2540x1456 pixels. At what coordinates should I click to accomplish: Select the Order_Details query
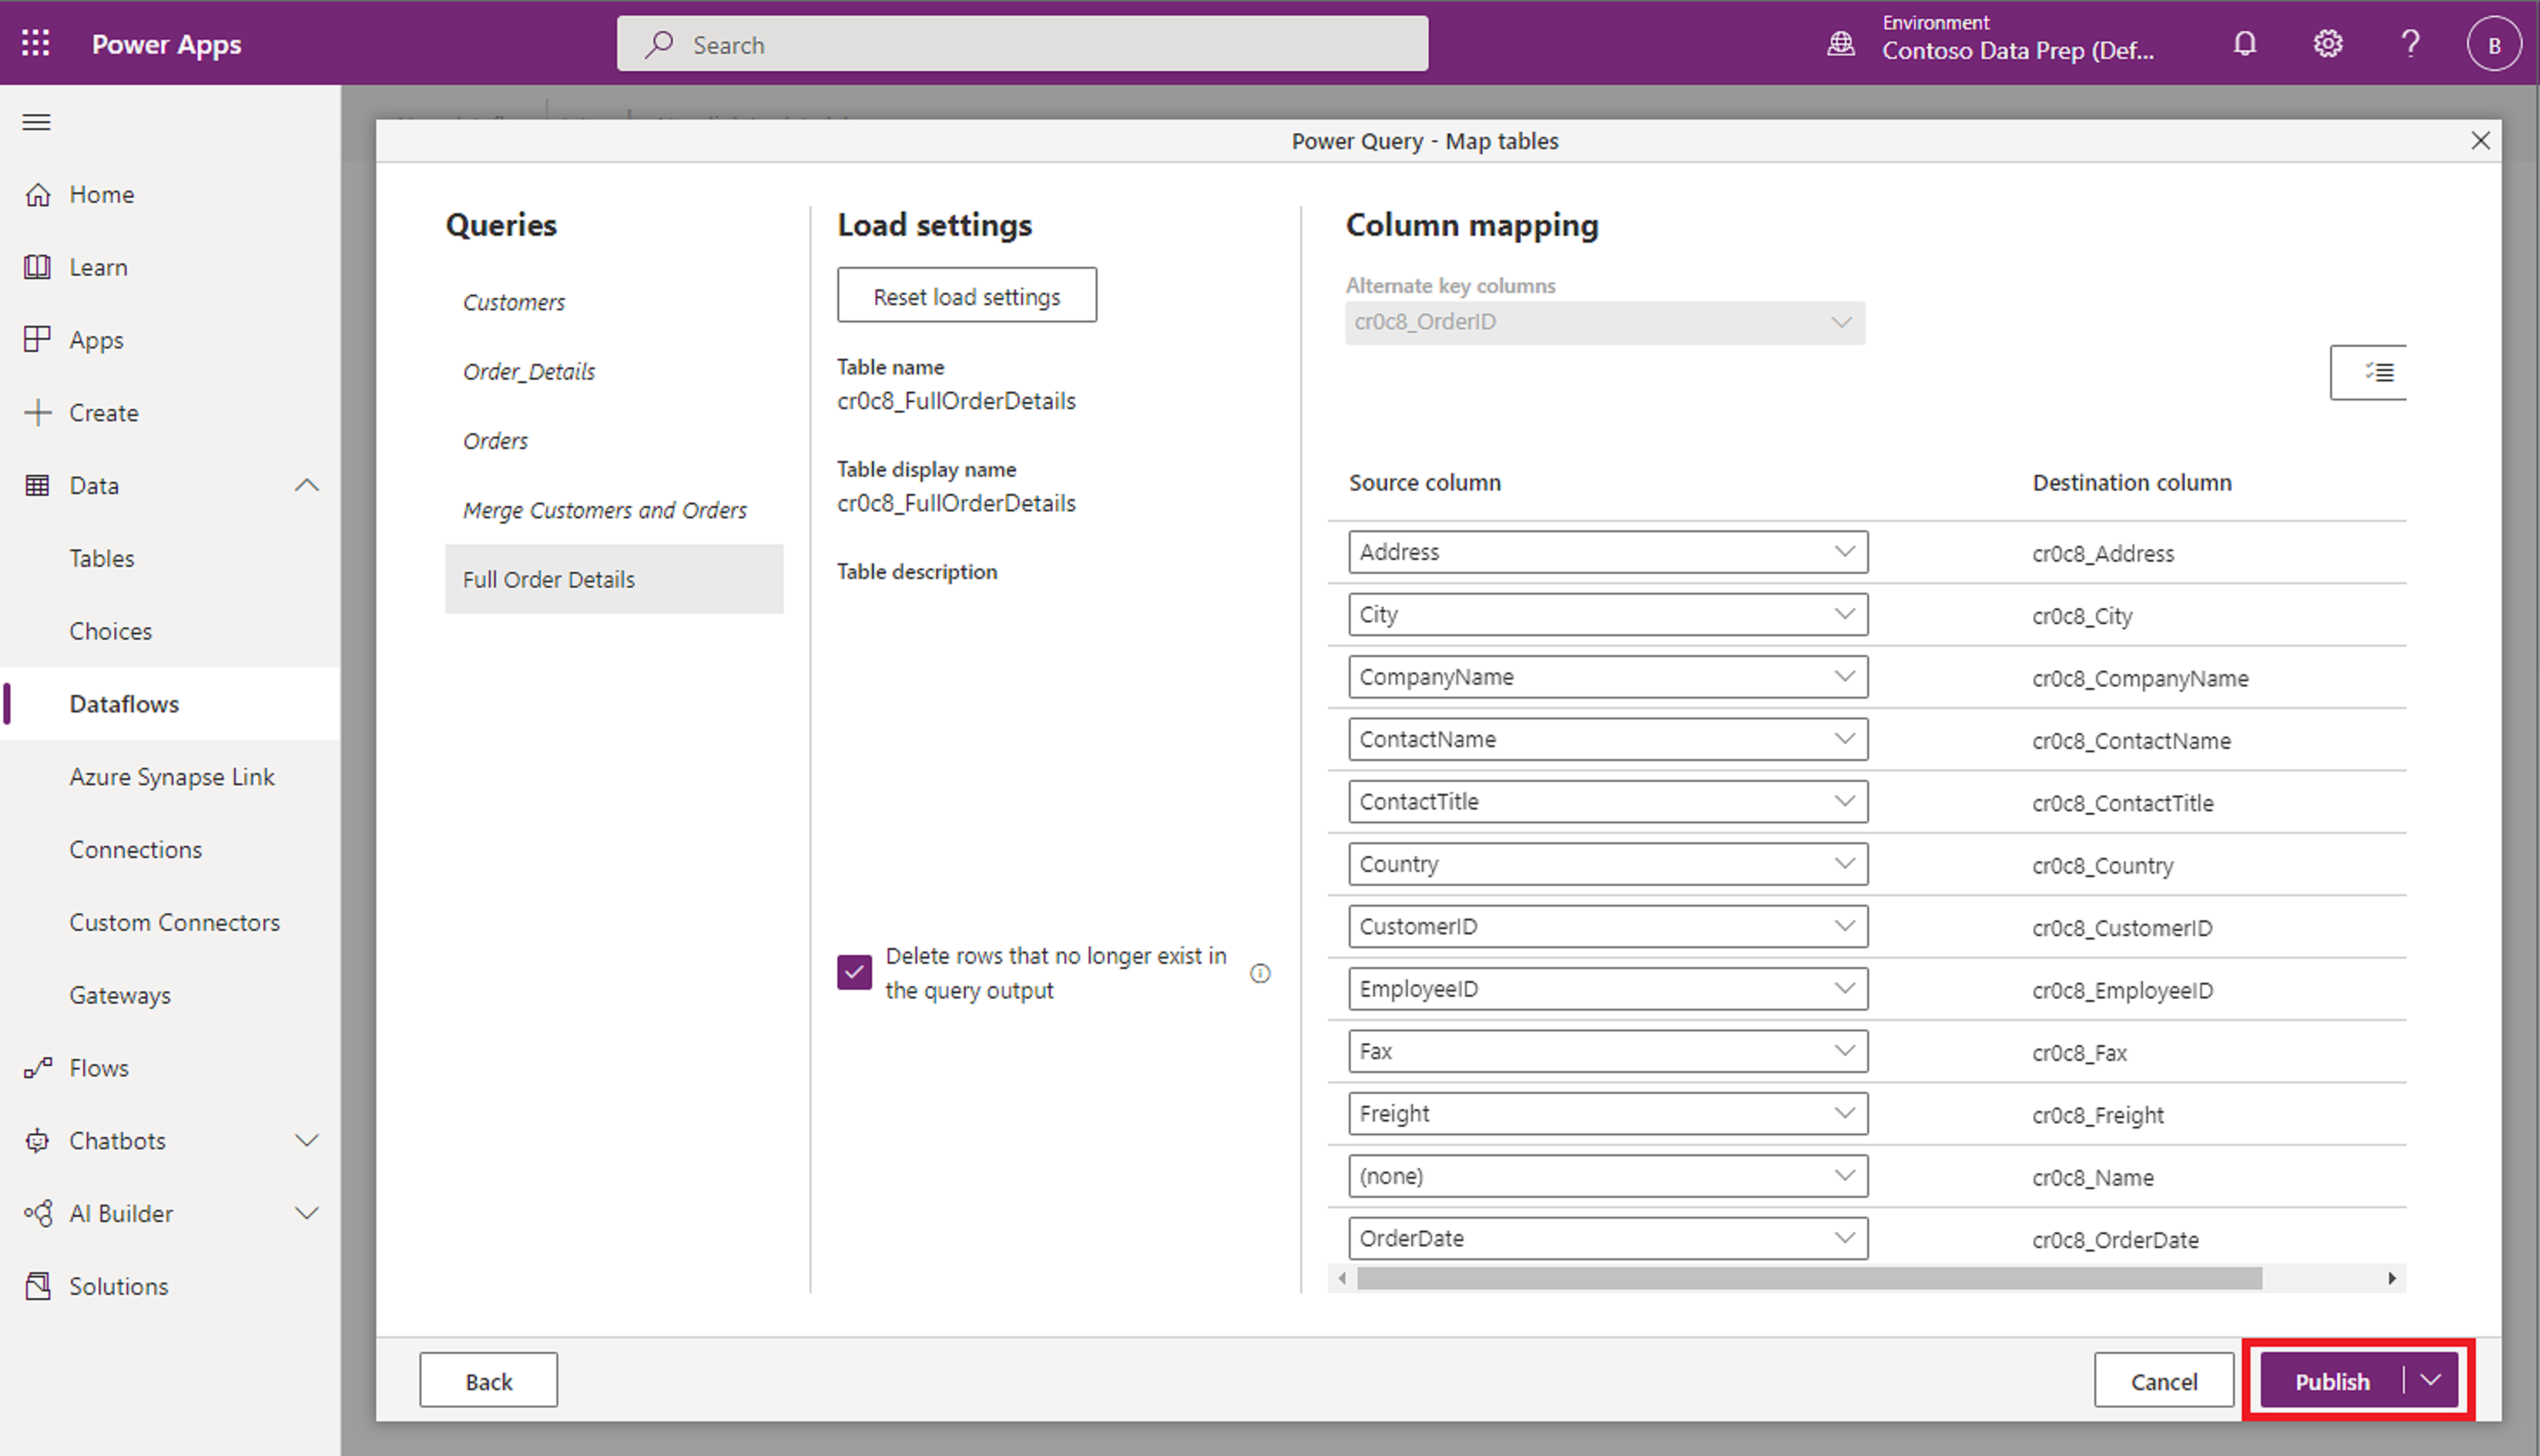click(529, 372)
